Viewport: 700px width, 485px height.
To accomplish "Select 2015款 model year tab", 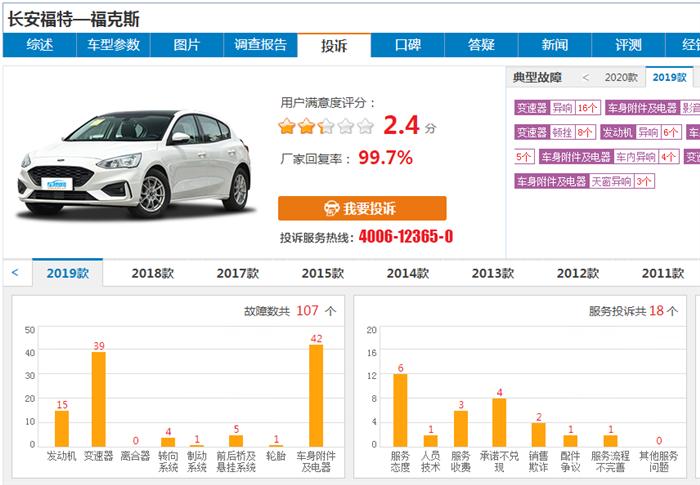I will tap(323, 273).
